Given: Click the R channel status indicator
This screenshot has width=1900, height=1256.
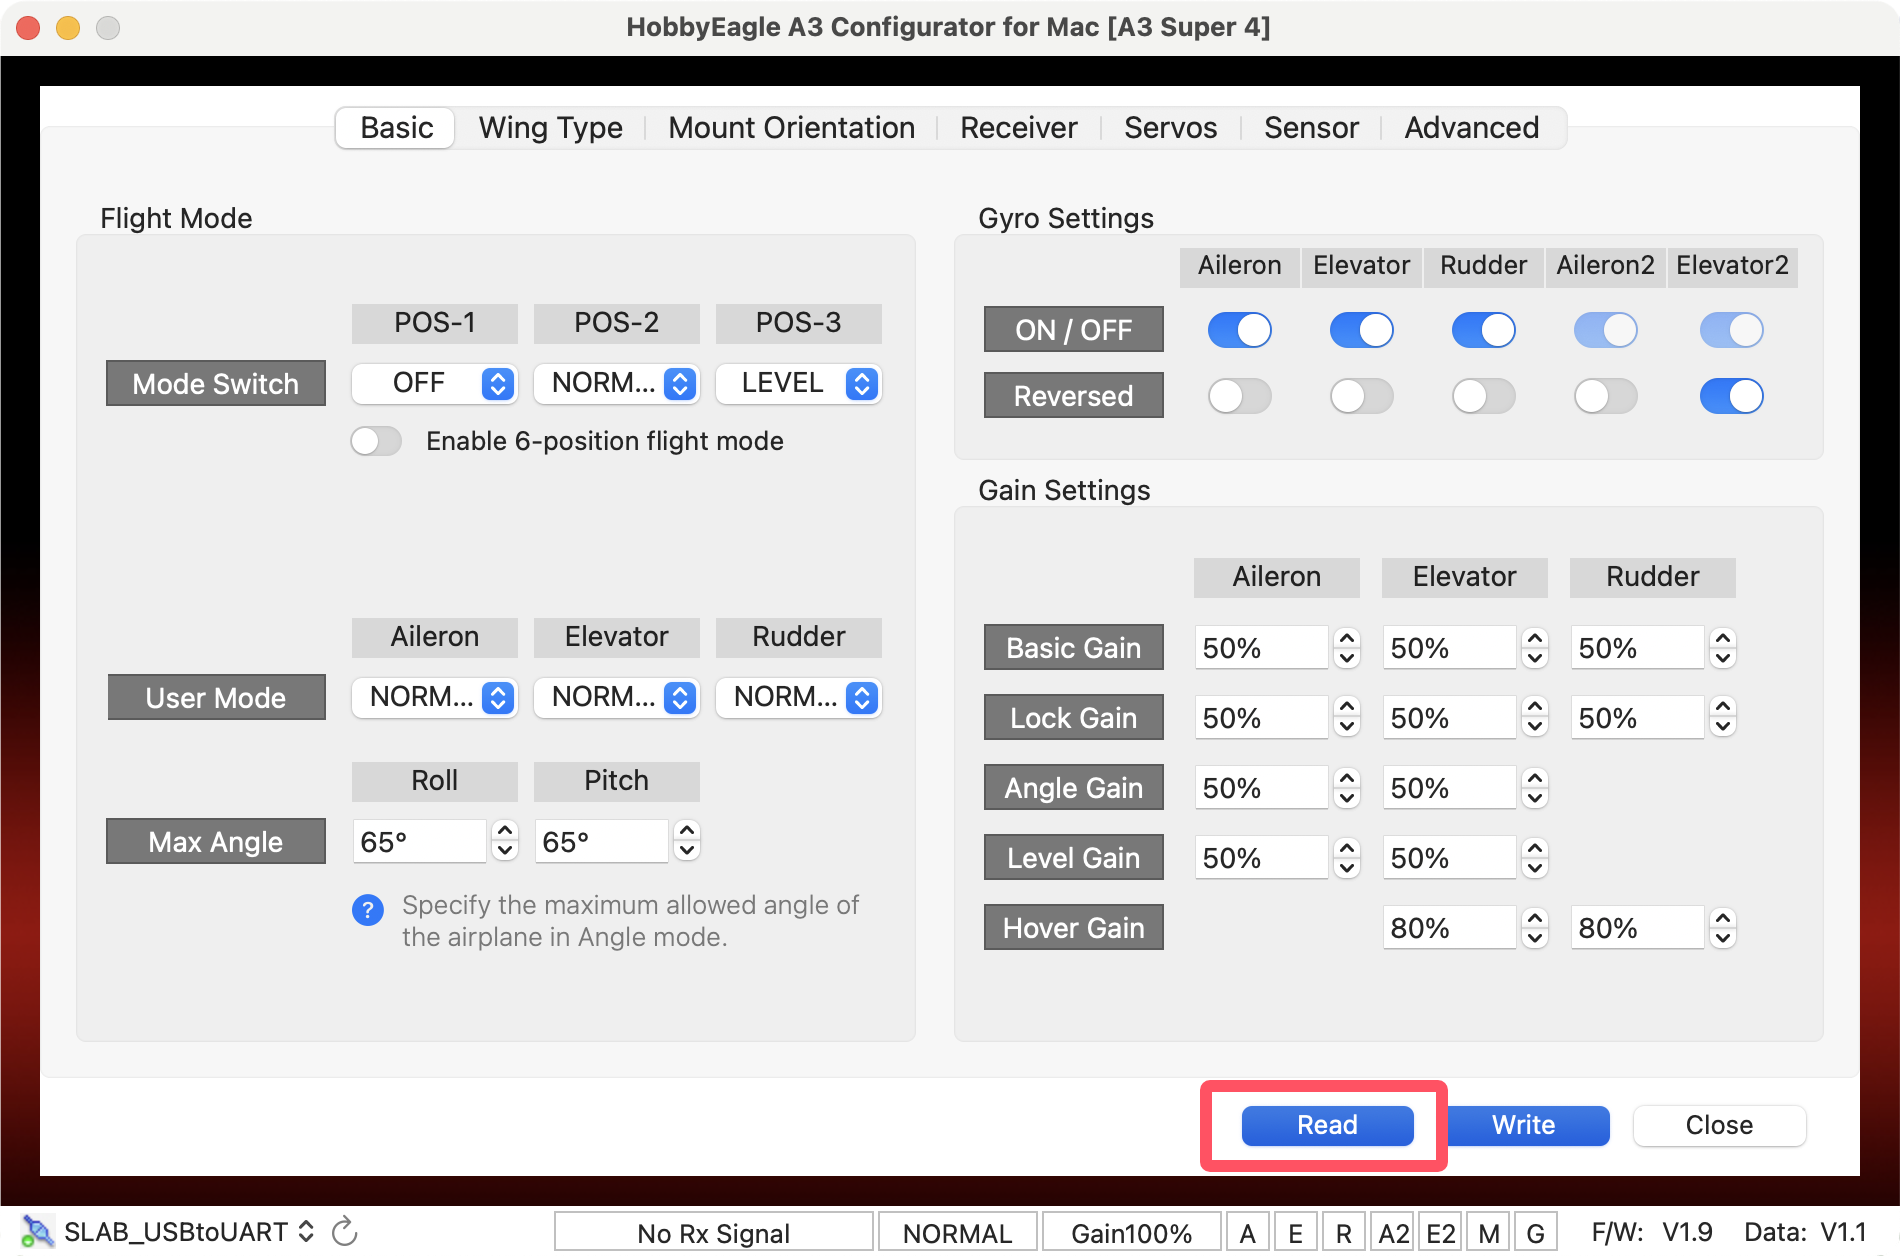Looking at the screenshot, I should (x=1343, y=1233).
